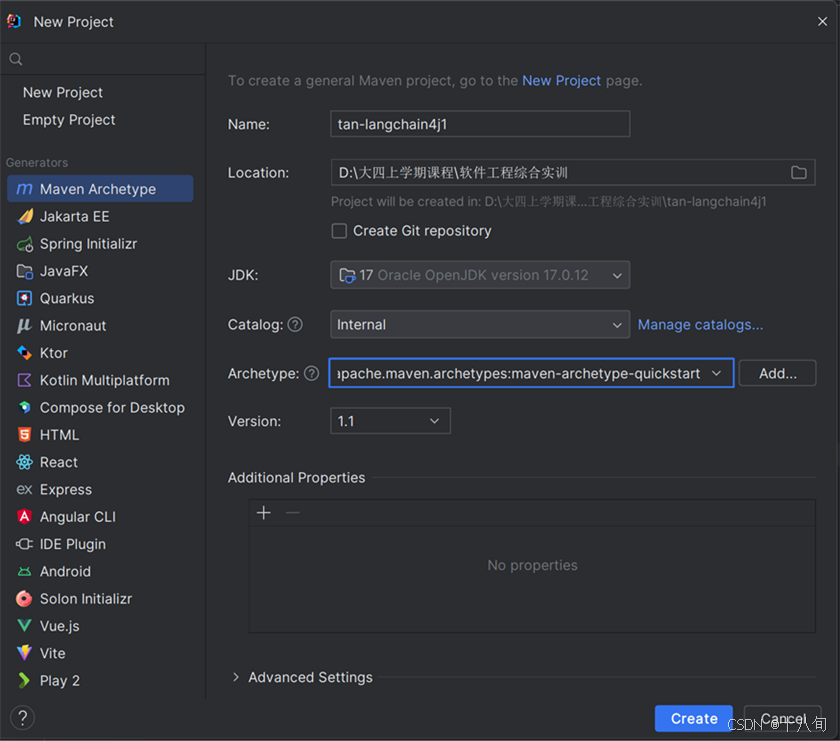Click the Kotlin Multiplatform icon
The image size is (840, 741).
25,380
